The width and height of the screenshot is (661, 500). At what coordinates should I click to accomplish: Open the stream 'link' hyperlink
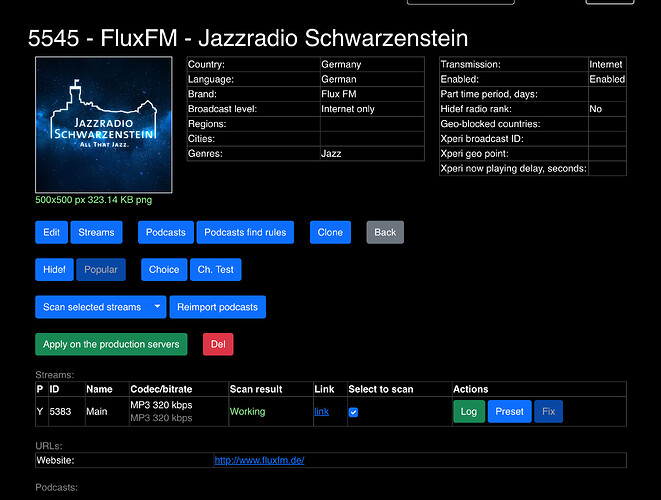tap(322, 411)
